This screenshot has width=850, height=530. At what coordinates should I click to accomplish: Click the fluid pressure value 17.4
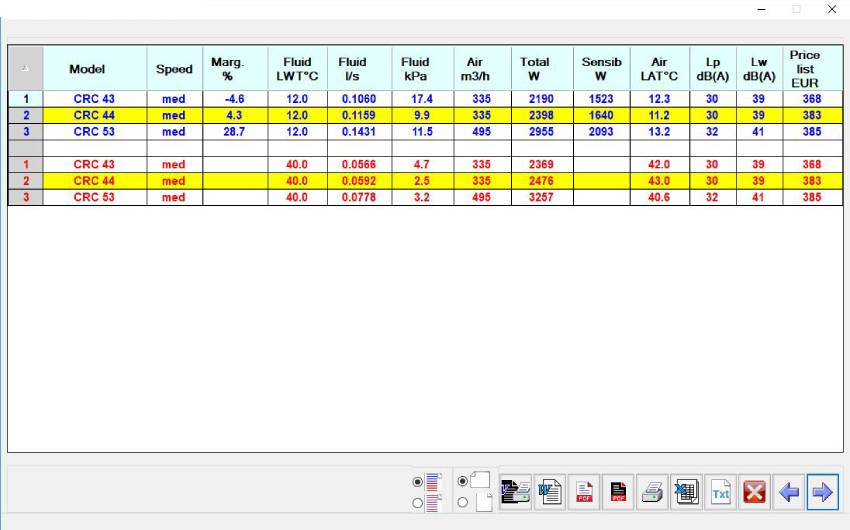(x=422, y=99)
